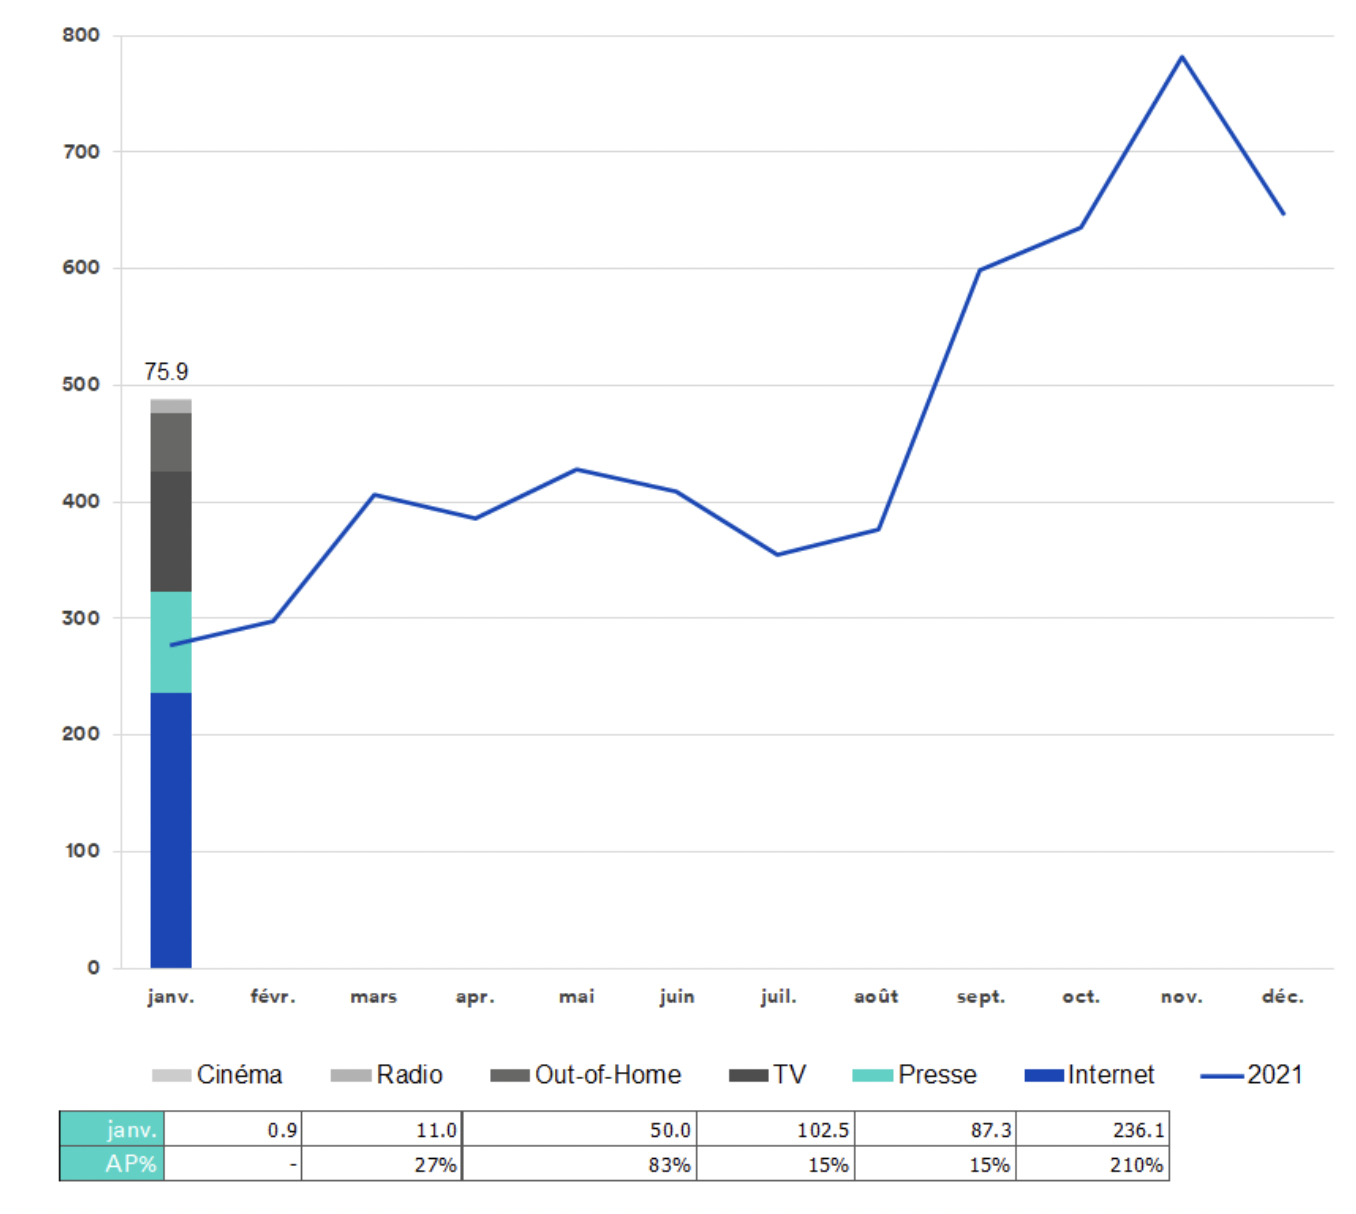Click the blue Internet segment of the January bar
Viewport: 1356px width, 1214px height.
(171, 830)
